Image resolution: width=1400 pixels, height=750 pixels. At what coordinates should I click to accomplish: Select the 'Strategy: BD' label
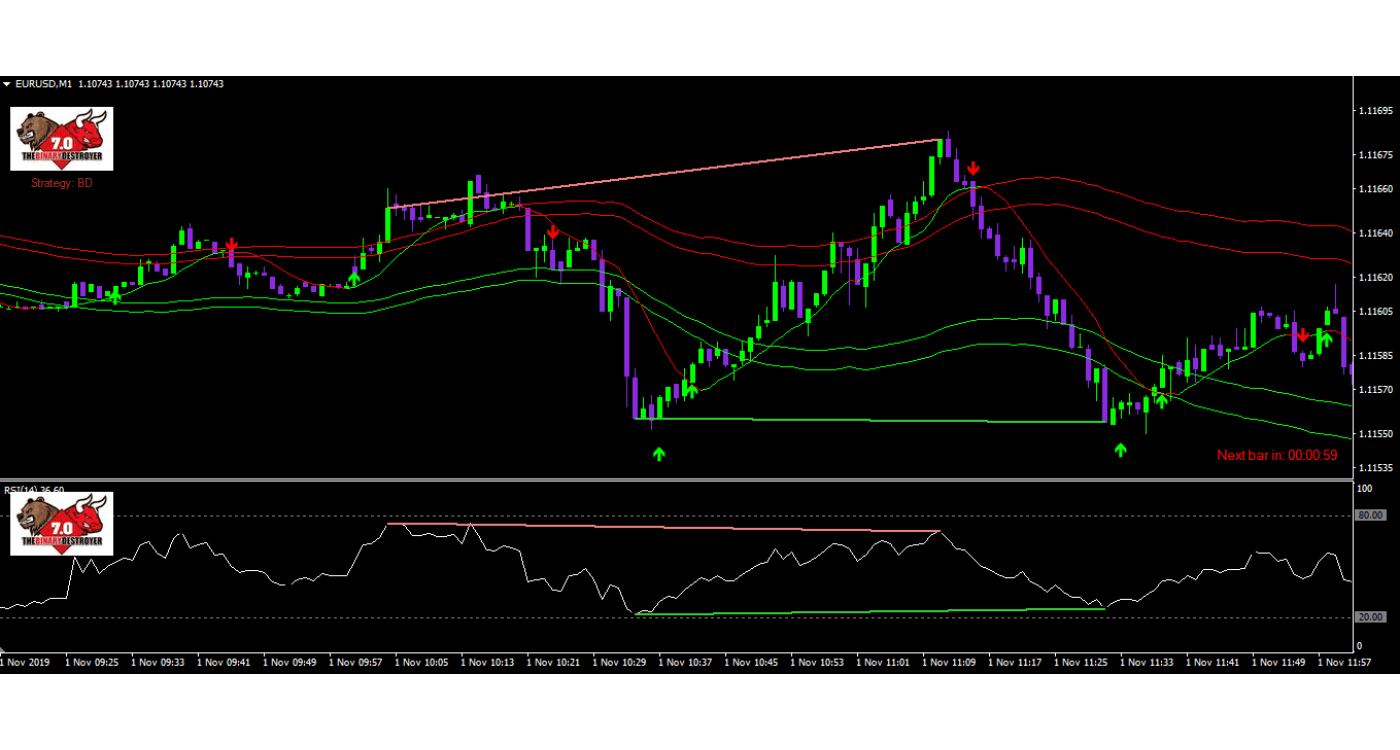coord(62,183)
